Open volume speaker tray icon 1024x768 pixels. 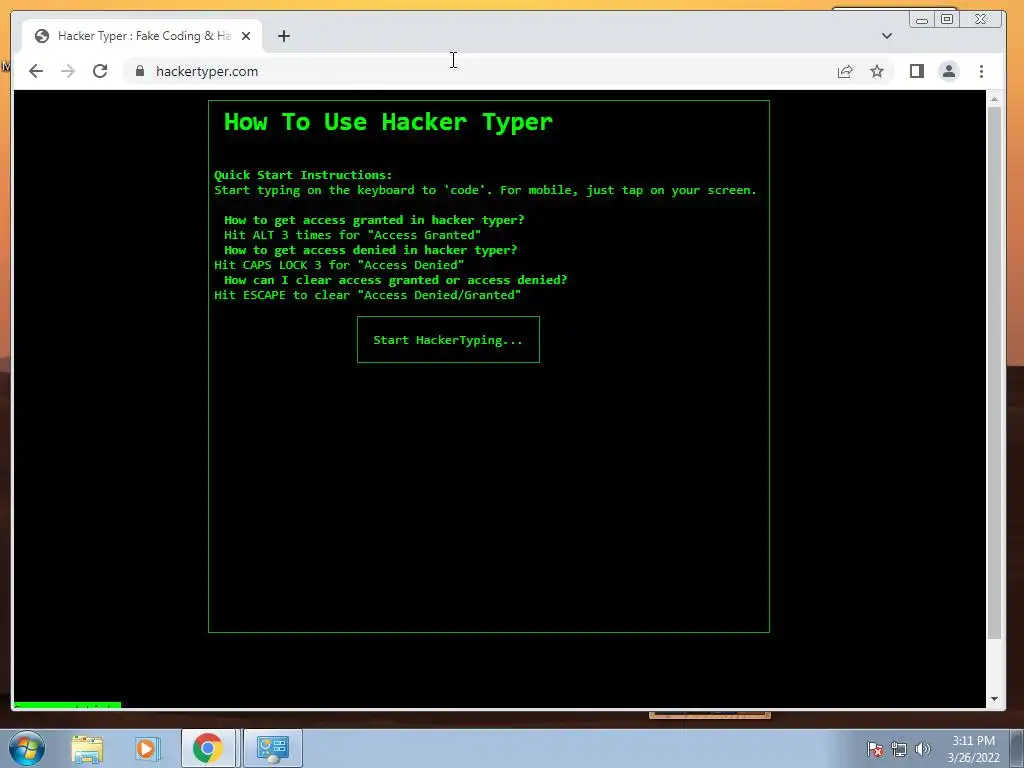point(923,749)
